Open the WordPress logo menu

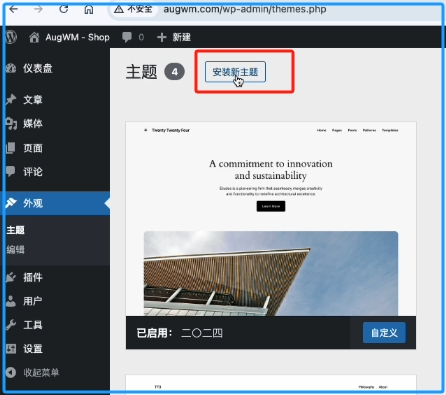click(x=11, y=37)
